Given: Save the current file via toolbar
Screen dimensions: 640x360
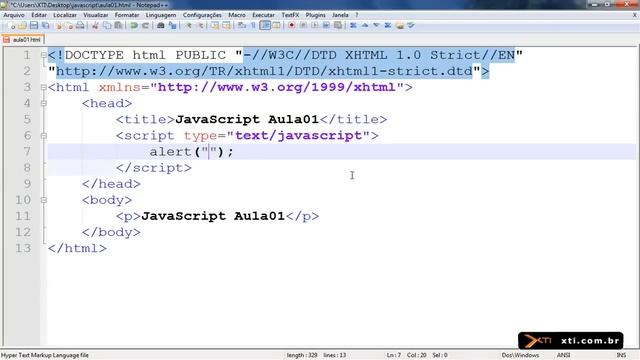Looking at the screenshot, I should click(34, 25).
